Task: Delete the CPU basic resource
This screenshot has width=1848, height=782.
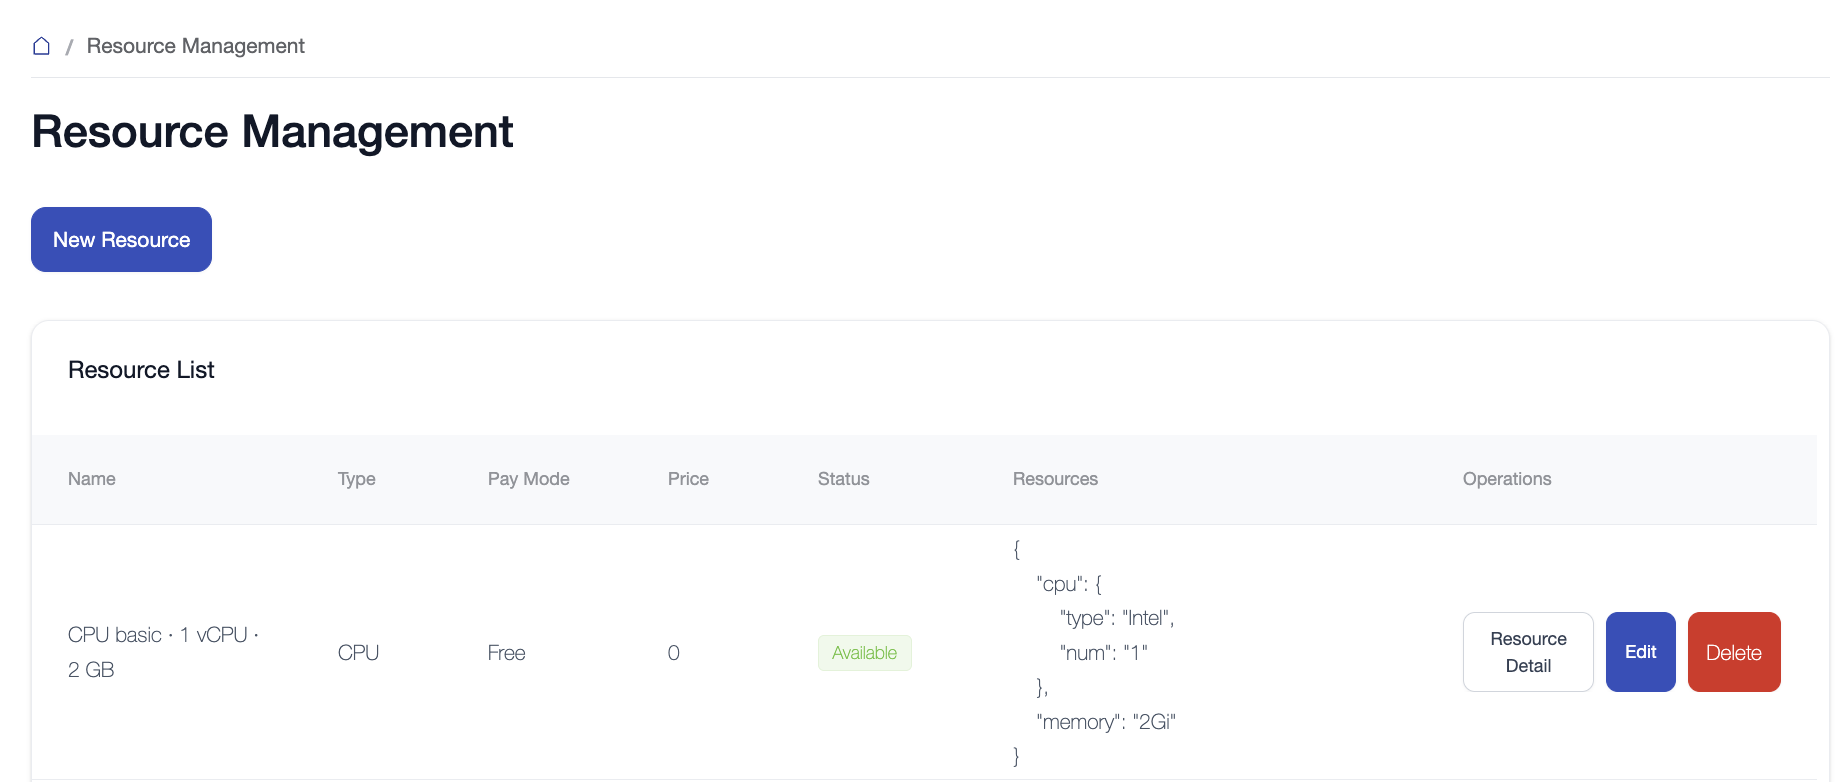Action: pos(1733,652)
